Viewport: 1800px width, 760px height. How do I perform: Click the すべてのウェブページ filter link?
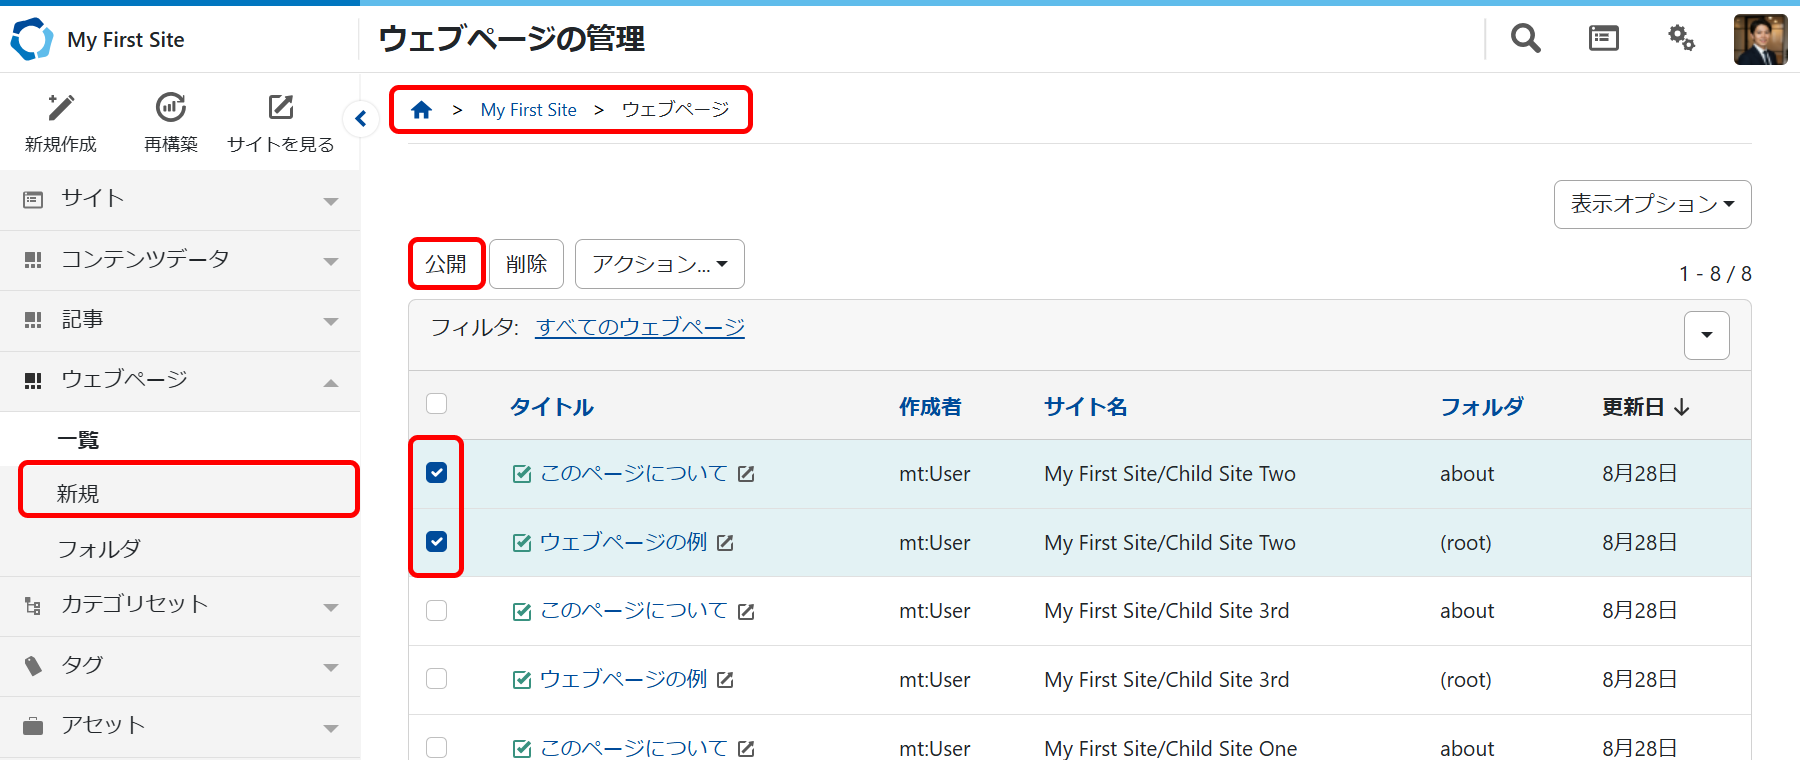[x=640, y=327]
